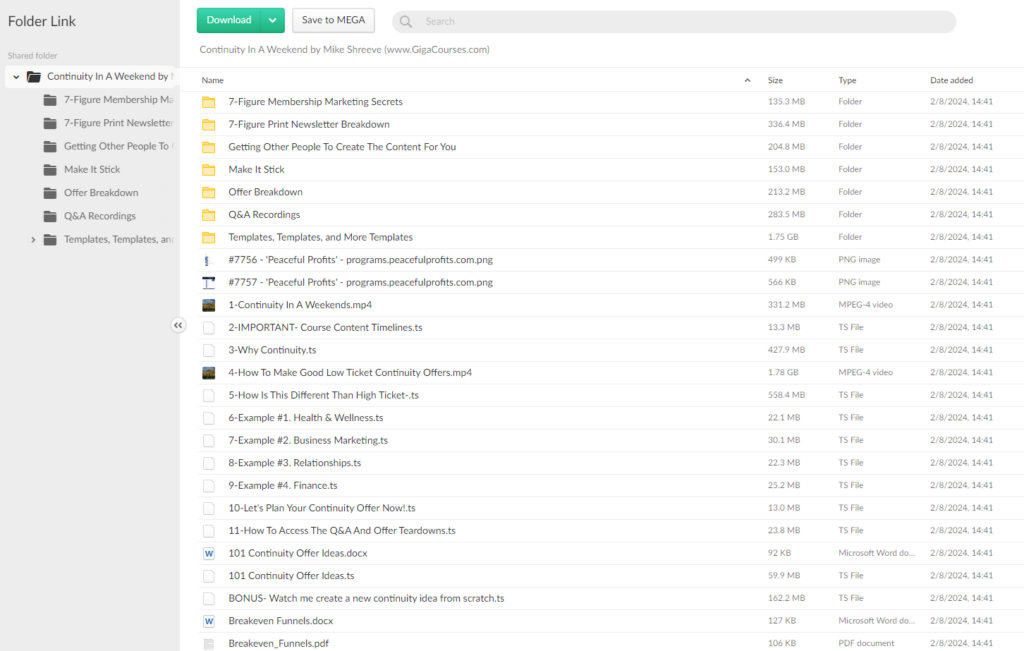Focus the Search input field
The height and width of the screenshot is (651, 1024).
tap(680, 21)
